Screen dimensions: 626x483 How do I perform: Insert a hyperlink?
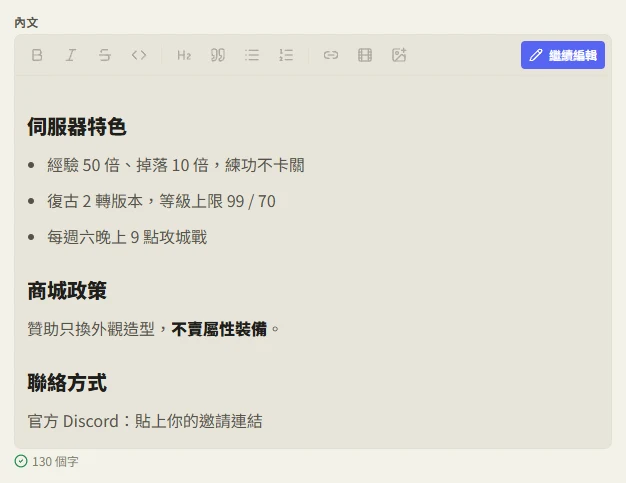coord(331,55)
